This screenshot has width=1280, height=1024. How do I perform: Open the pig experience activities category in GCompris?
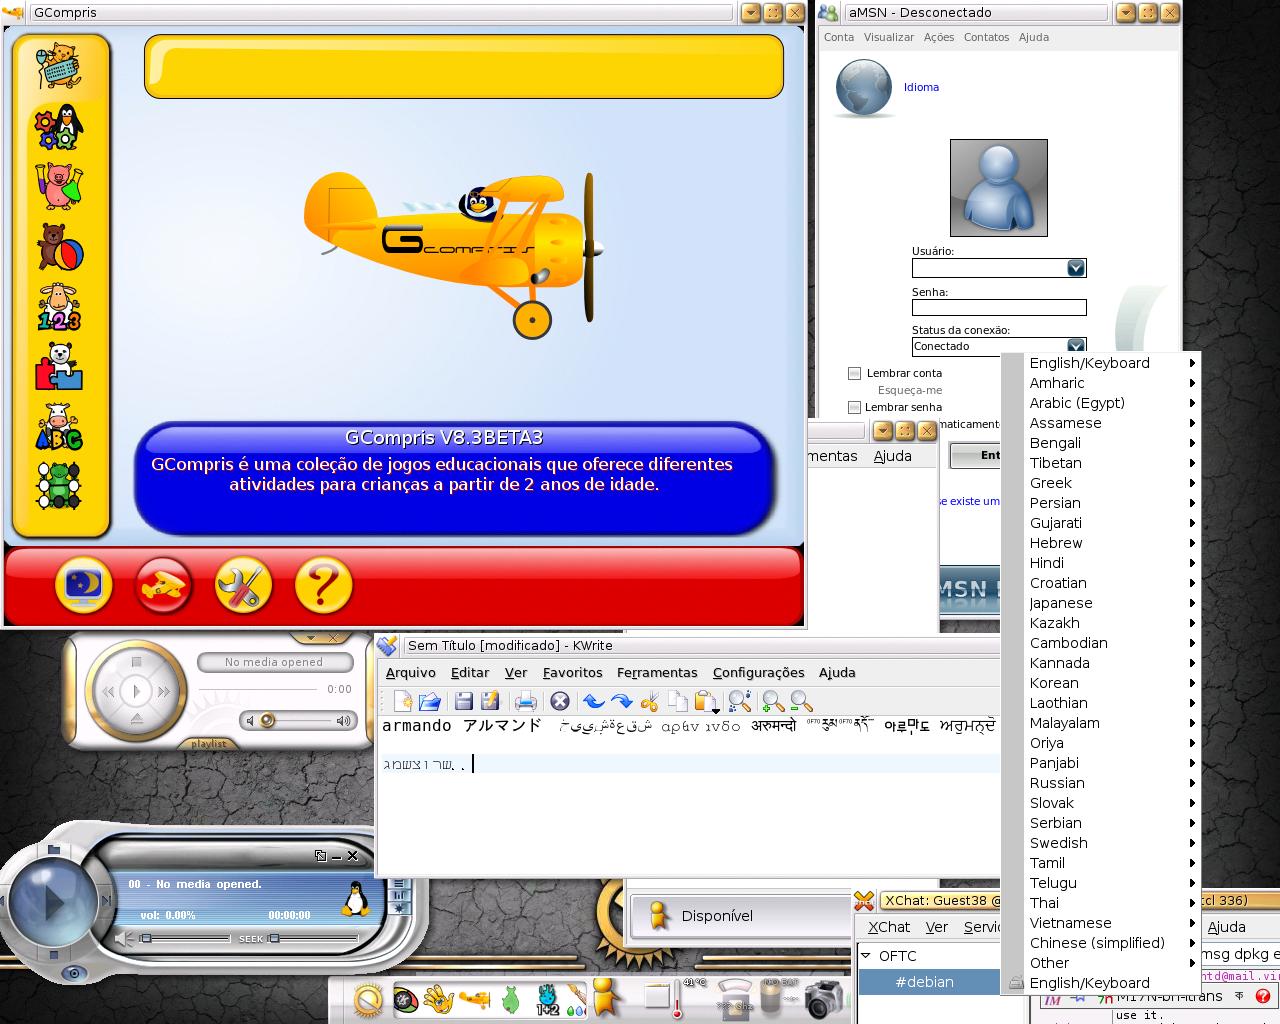tap(59, 186)
